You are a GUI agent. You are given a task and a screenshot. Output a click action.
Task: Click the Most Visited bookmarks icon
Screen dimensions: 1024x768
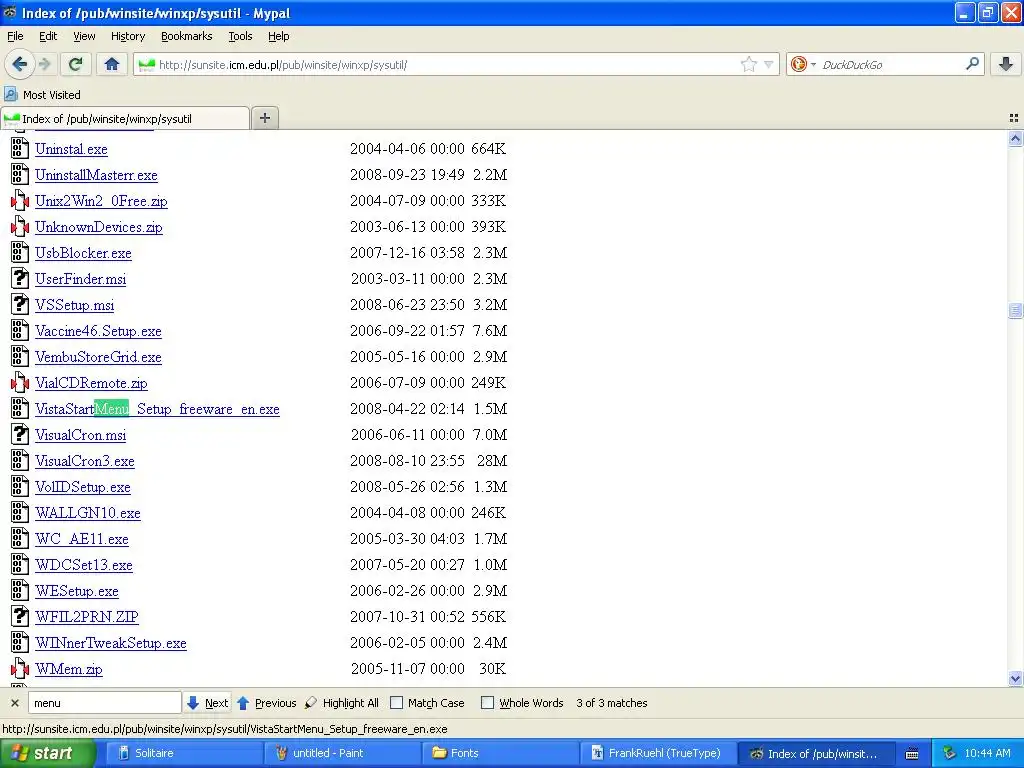[10, 95]
